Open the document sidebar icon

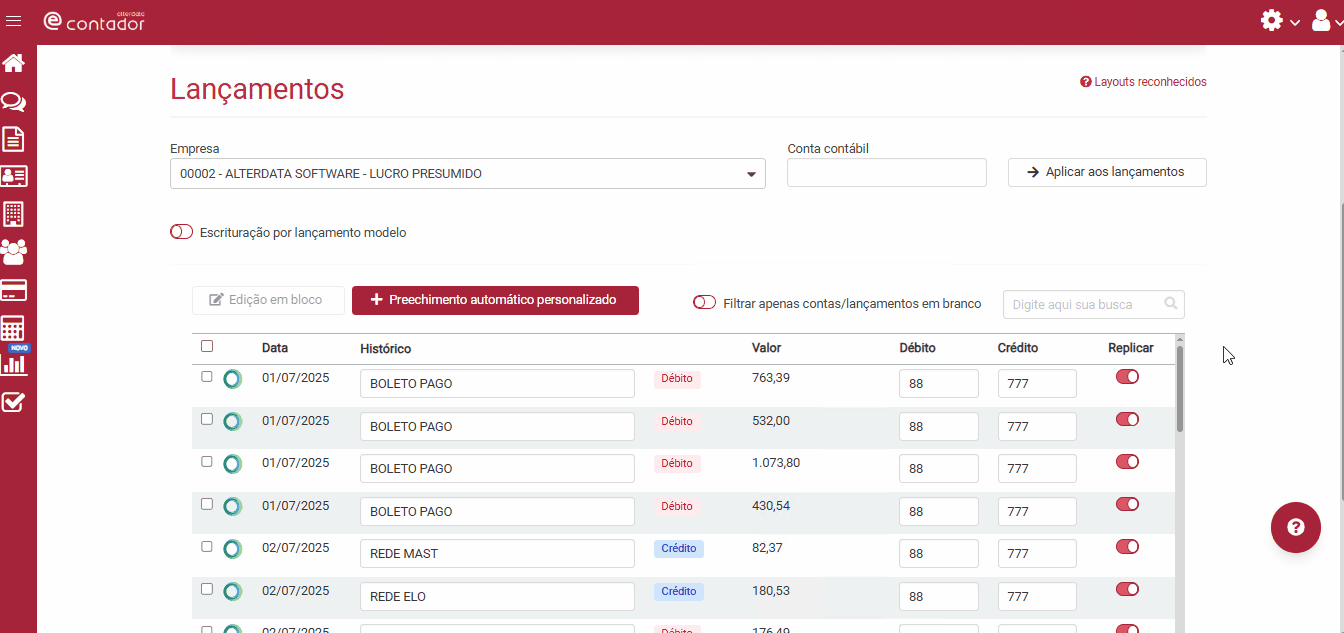[13, 139]
